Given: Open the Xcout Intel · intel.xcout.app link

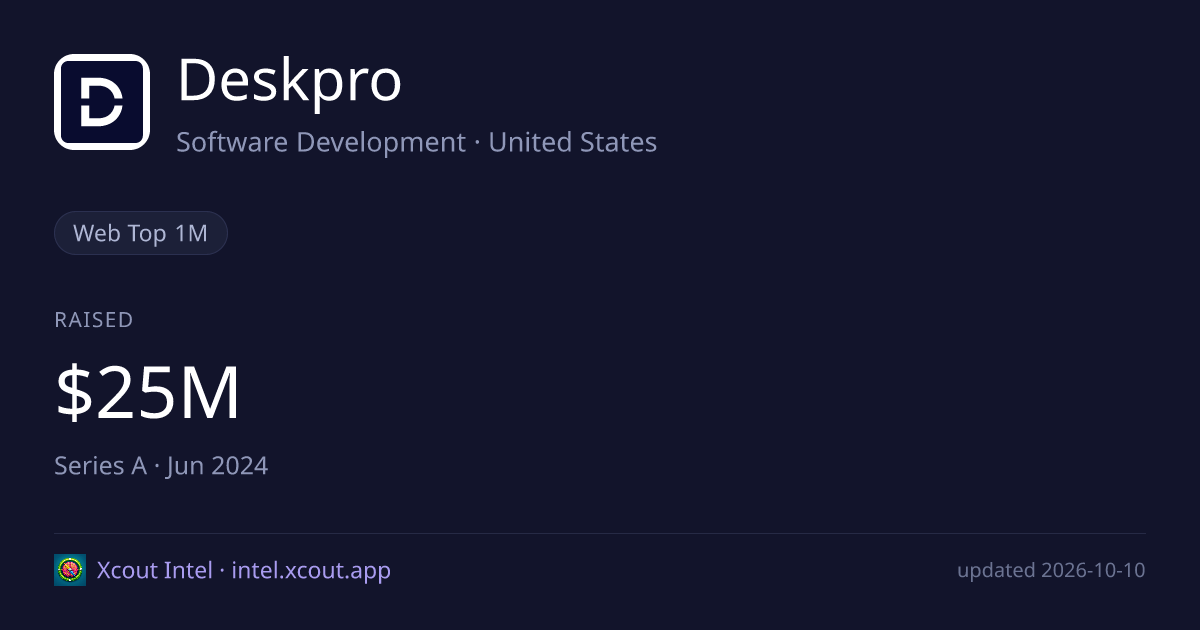Looking at the screenshot, I should (244, 570).
